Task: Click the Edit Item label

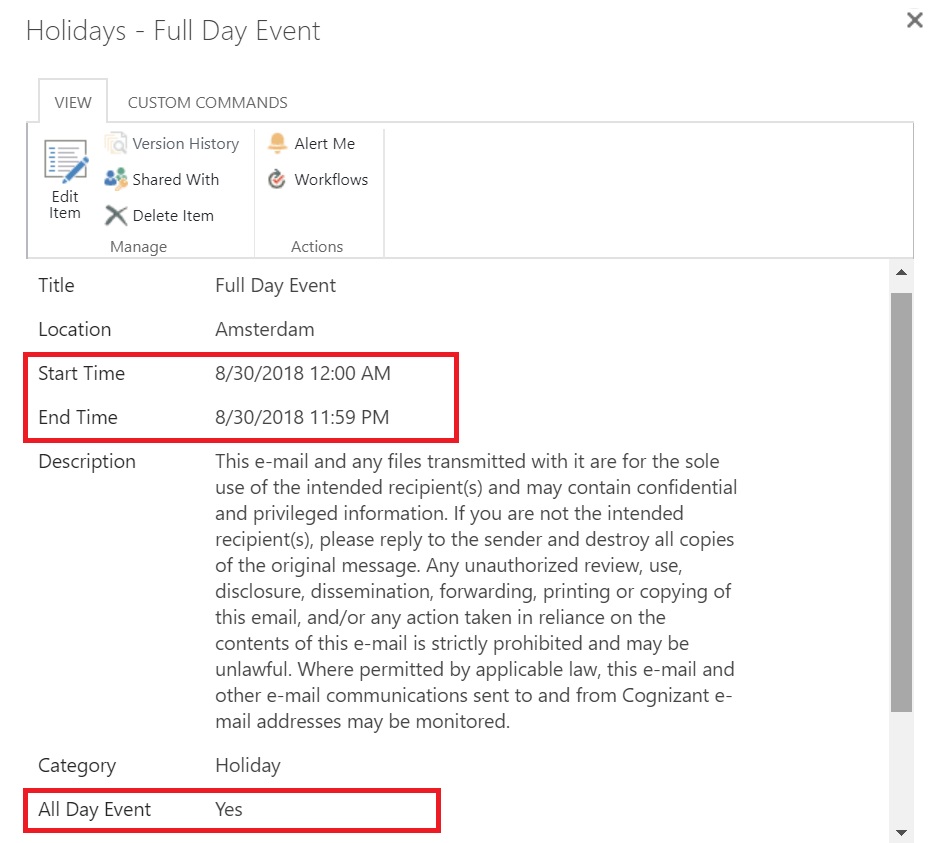Action: (64, 205)
